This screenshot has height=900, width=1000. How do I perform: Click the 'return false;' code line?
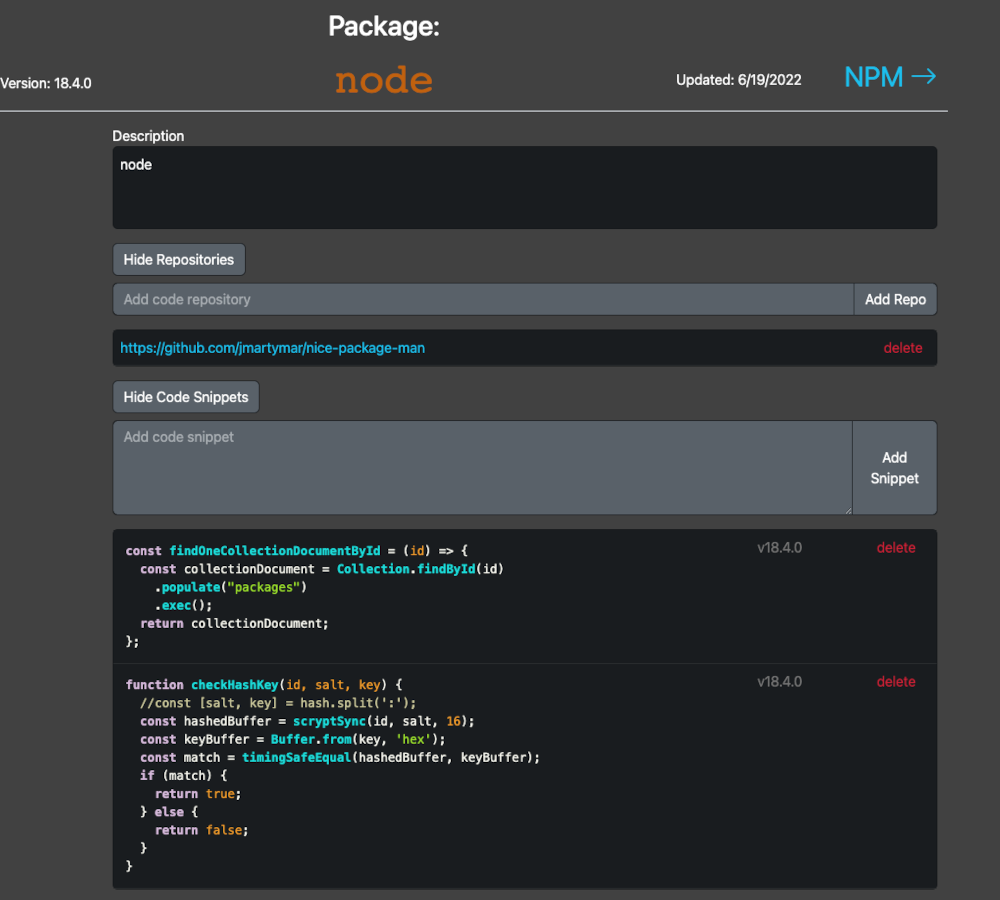(202, 830)
